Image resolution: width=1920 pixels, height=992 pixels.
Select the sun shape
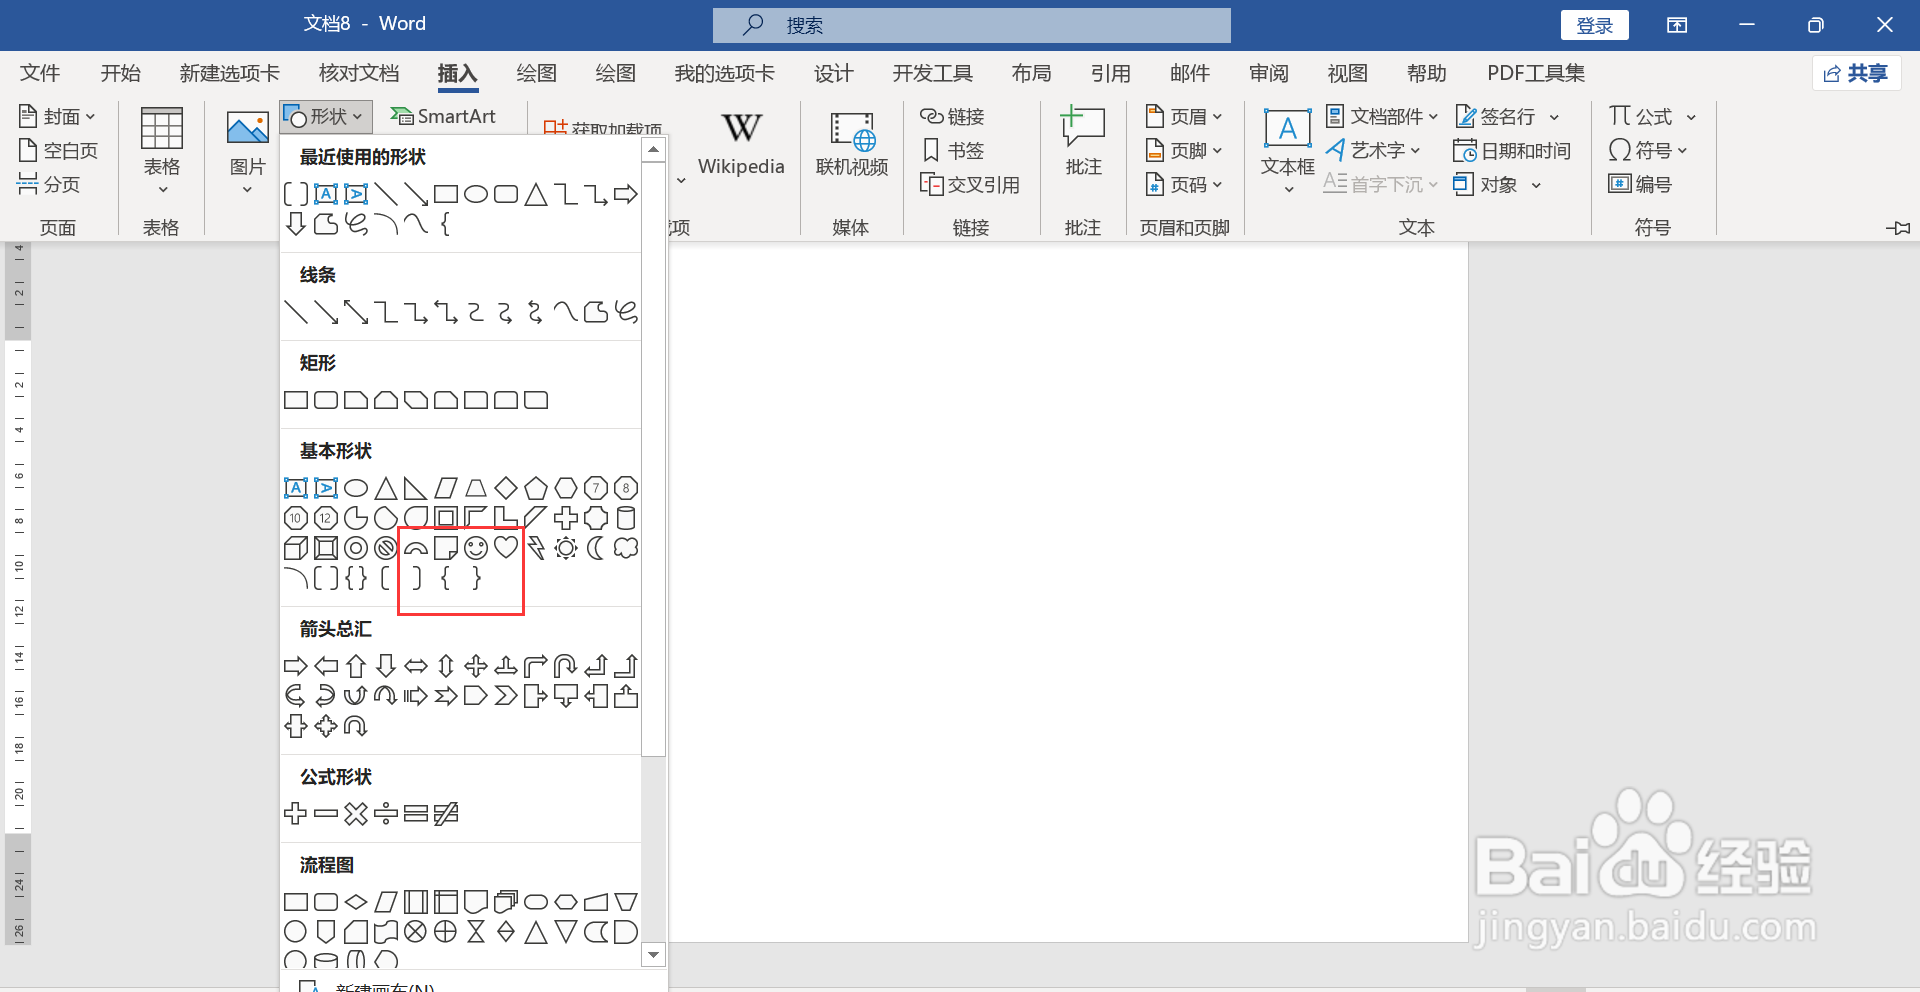click(x=566, y=548)
